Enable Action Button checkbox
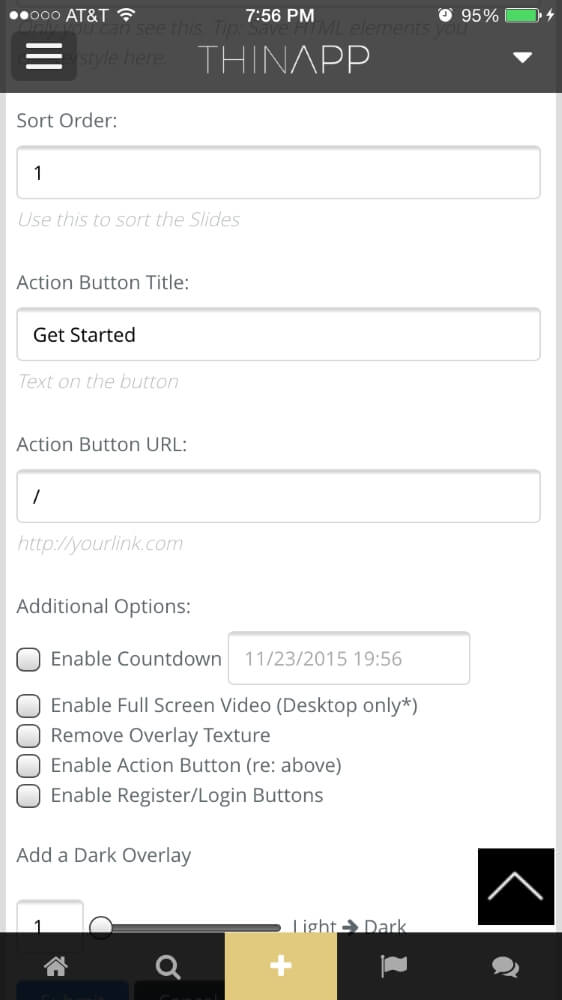The height and width of the screenshot is (1000, 562). [28, 766]
